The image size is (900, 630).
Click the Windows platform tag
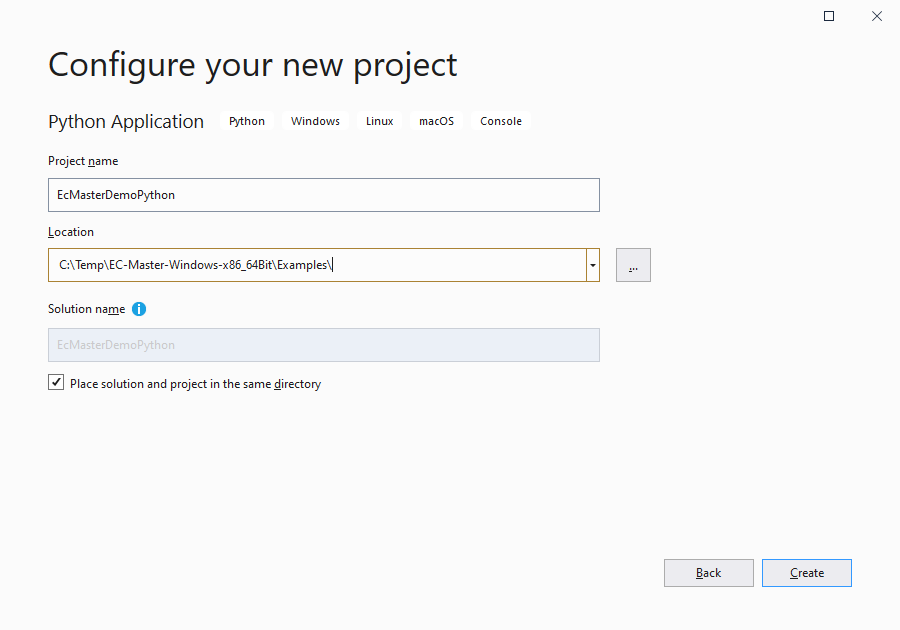tap(315, 121)
